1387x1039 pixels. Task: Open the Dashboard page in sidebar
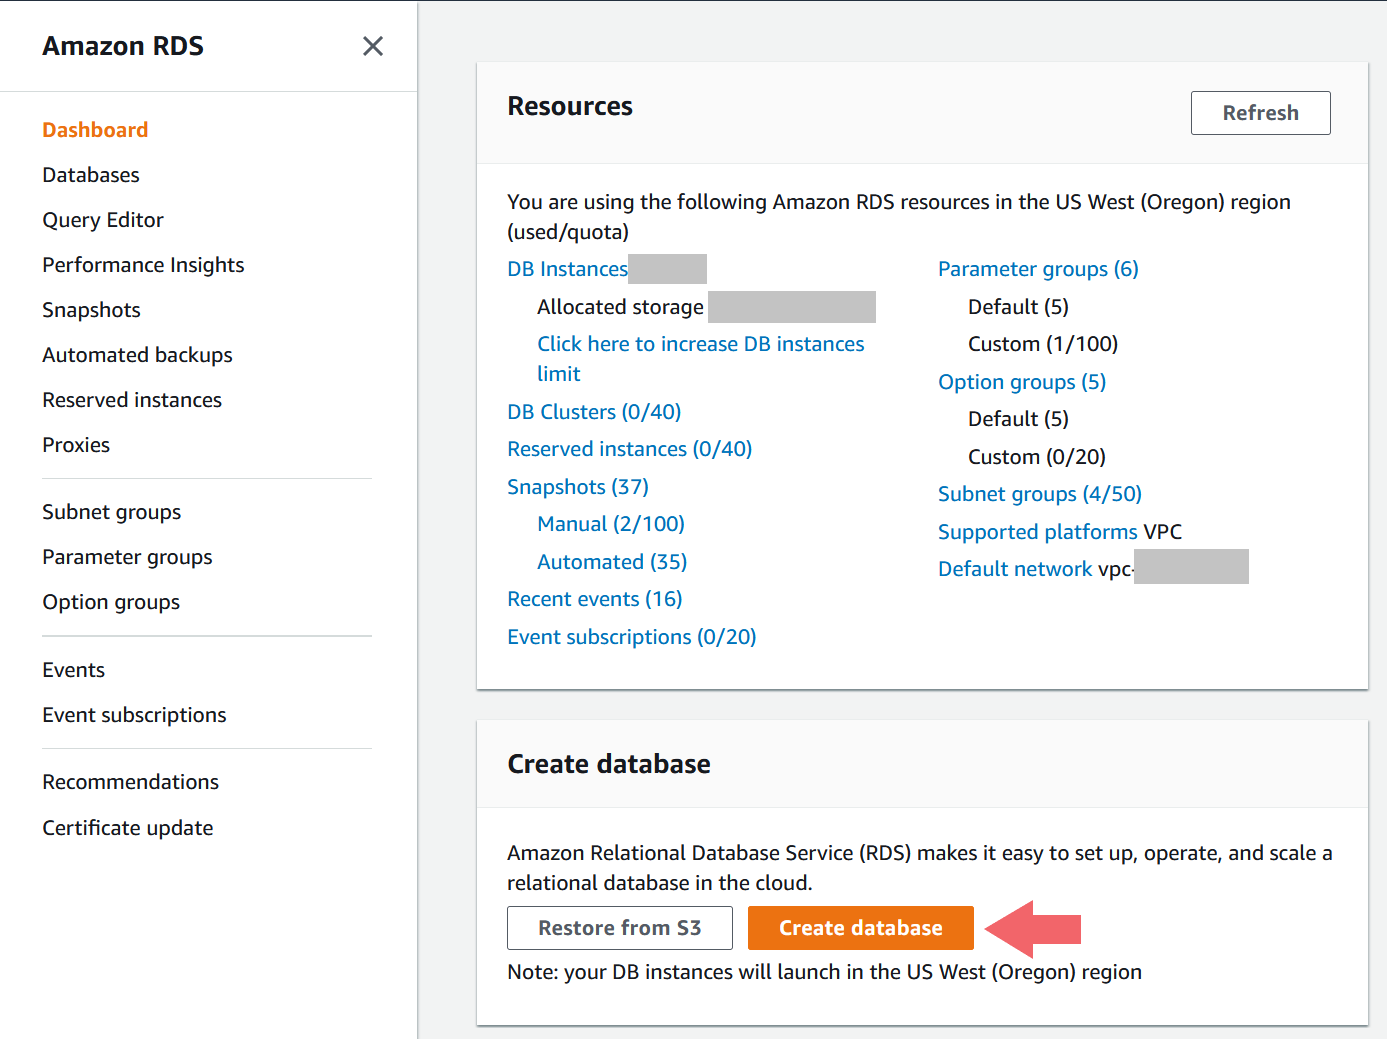click(95, 130)
